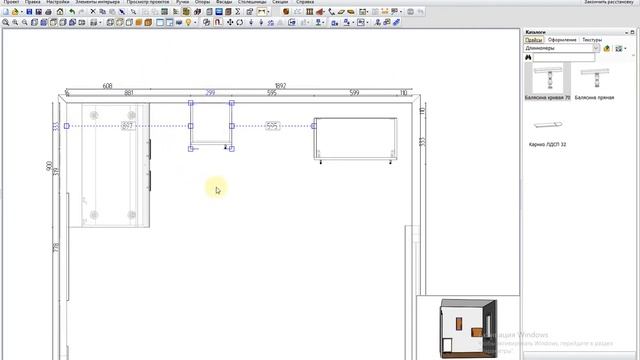Select the Балясина кривая catalog thumbnail

click(548, 82)
